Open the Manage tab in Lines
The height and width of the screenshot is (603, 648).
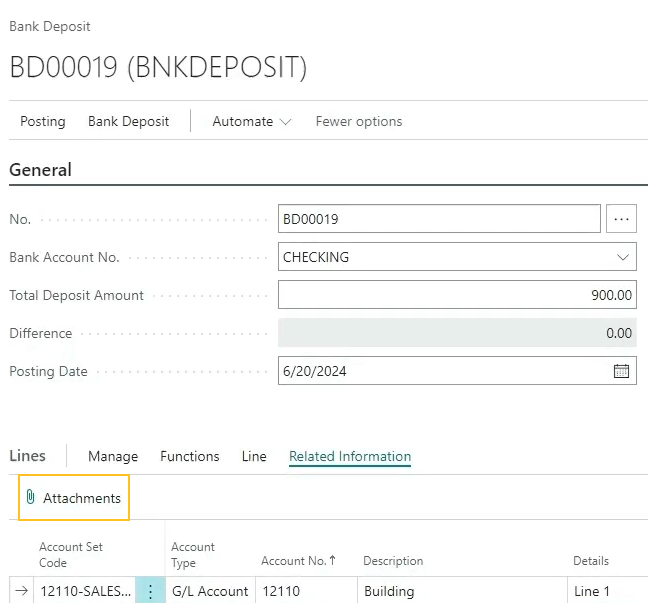tap(113, 456)
